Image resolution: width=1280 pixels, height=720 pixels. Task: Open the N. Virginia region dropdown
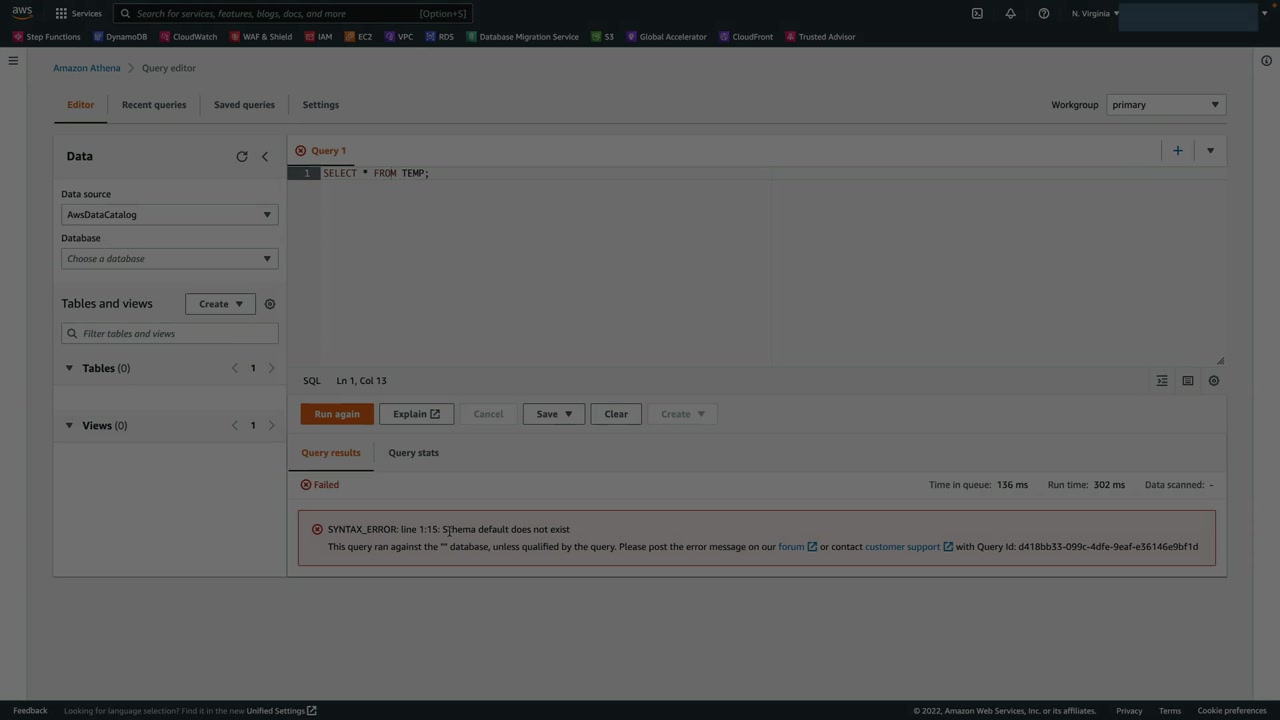click(1096, 13)
